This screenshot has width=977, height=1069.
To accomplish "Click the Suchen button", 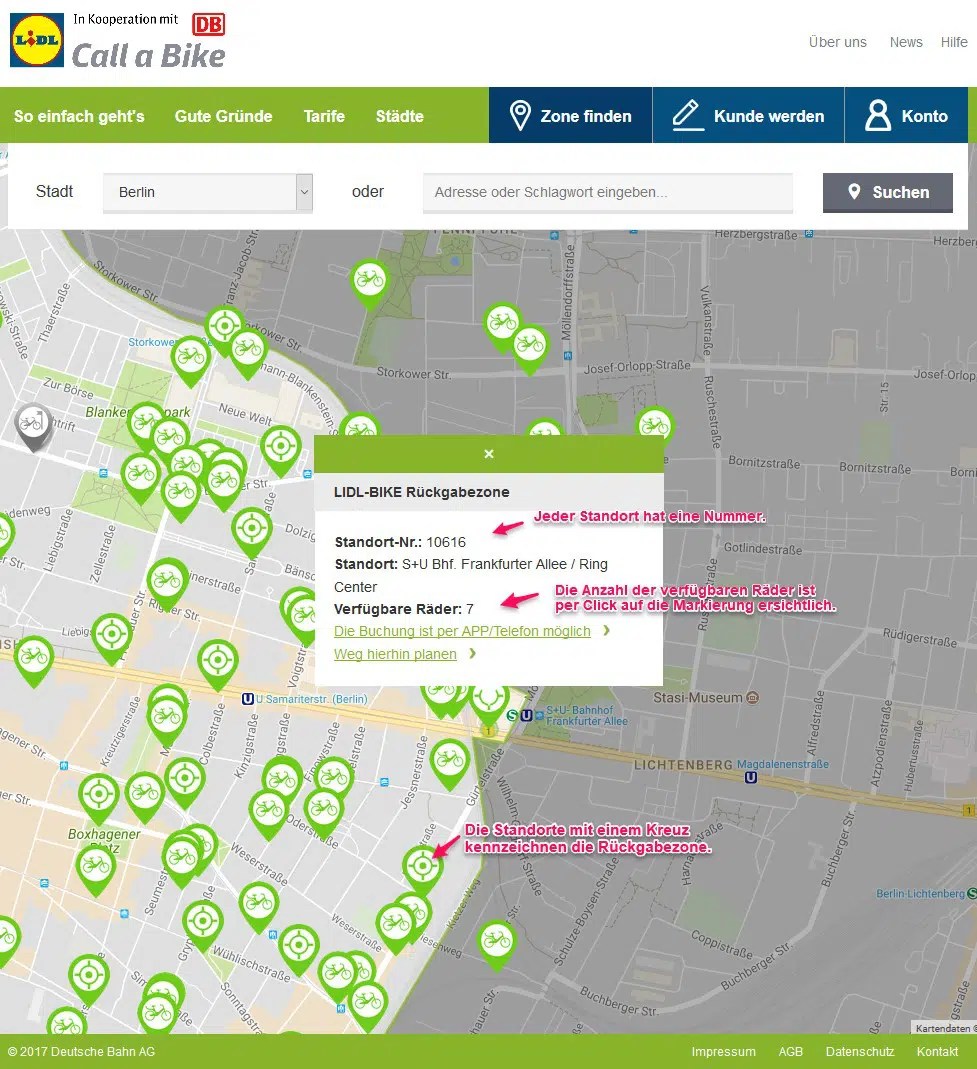I will (x=888, y=192).
